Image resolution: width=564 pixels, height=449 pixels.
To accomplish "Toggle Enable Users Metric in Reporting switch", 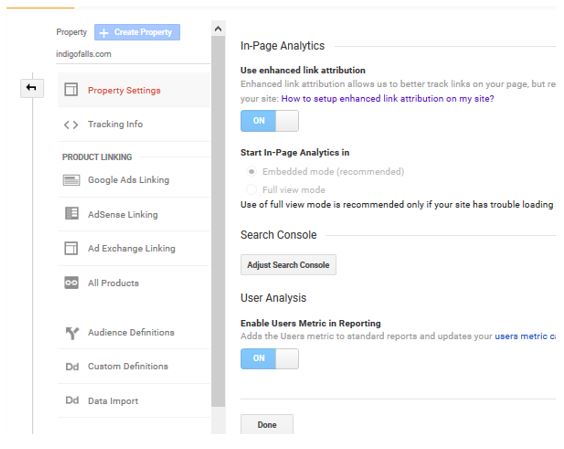I will [x=269, y=358].
